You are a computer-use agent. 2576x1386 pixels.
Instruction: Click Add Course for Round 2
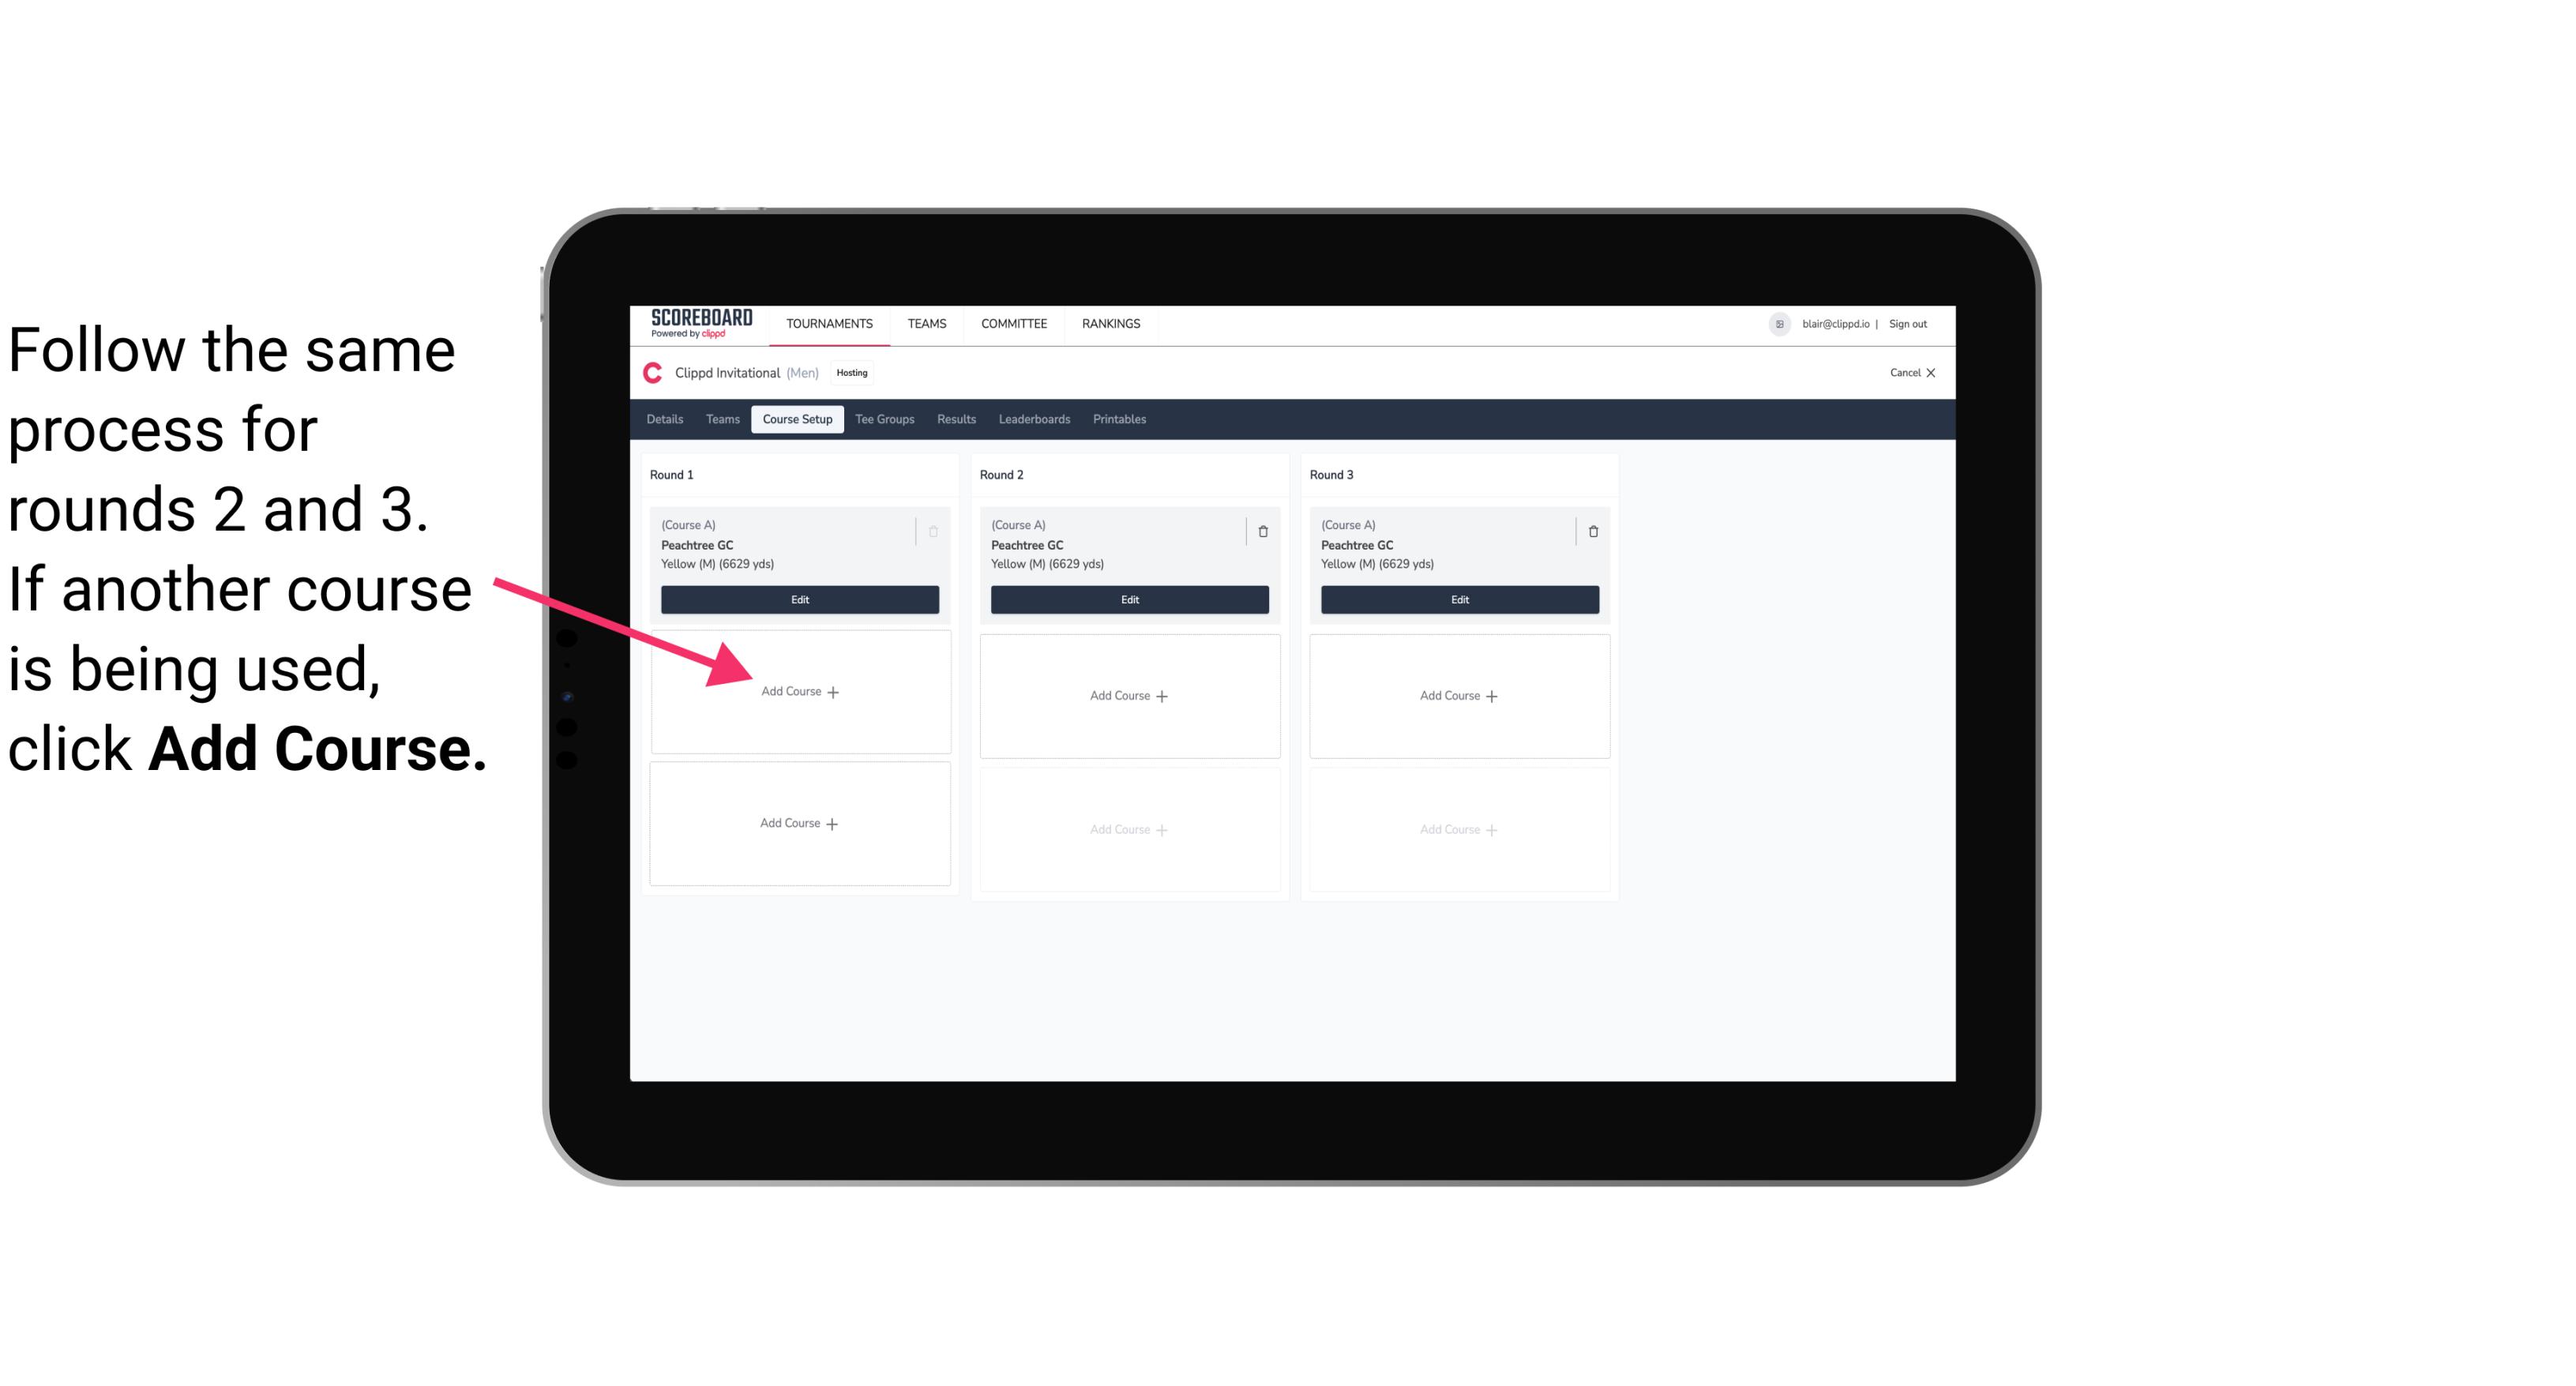[x=1128, y=695]
